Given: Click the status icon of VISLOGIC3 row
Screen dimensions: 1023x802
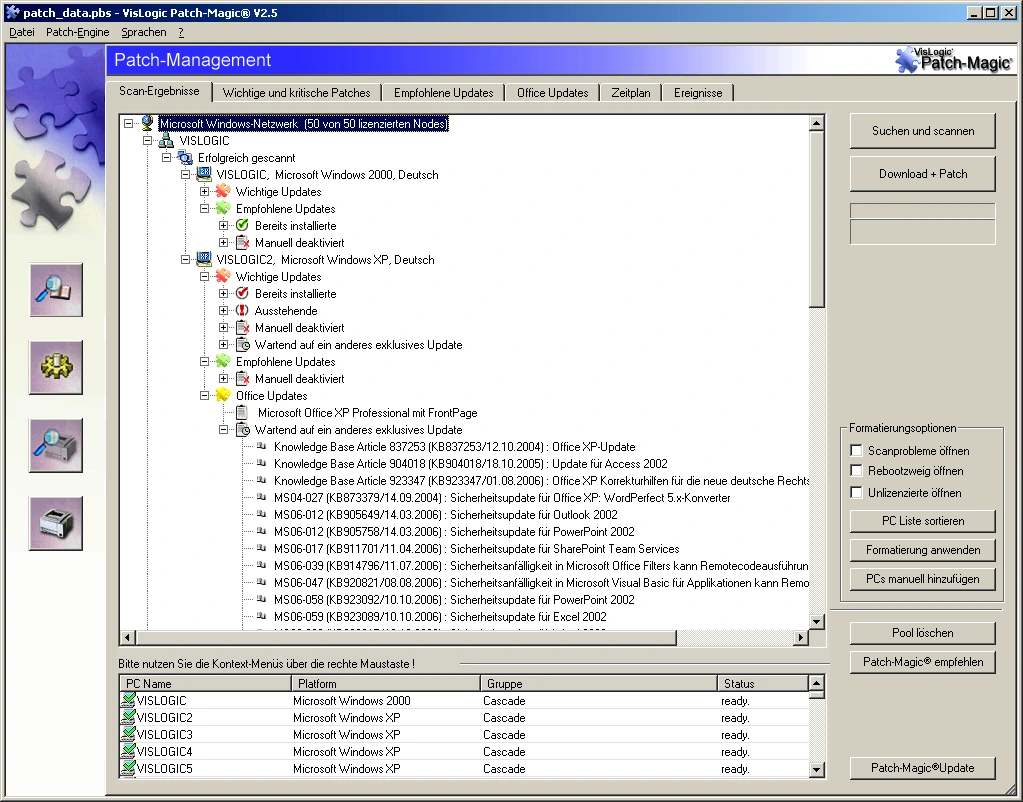Looking at the screenshot, I should (x=128, y=734).
